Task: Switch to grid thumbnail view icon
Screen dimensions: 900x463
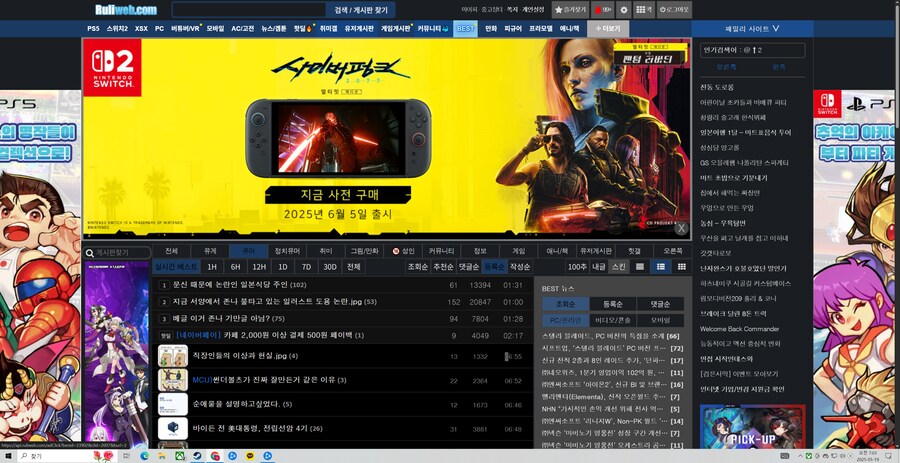Action: tap(681, 267)
